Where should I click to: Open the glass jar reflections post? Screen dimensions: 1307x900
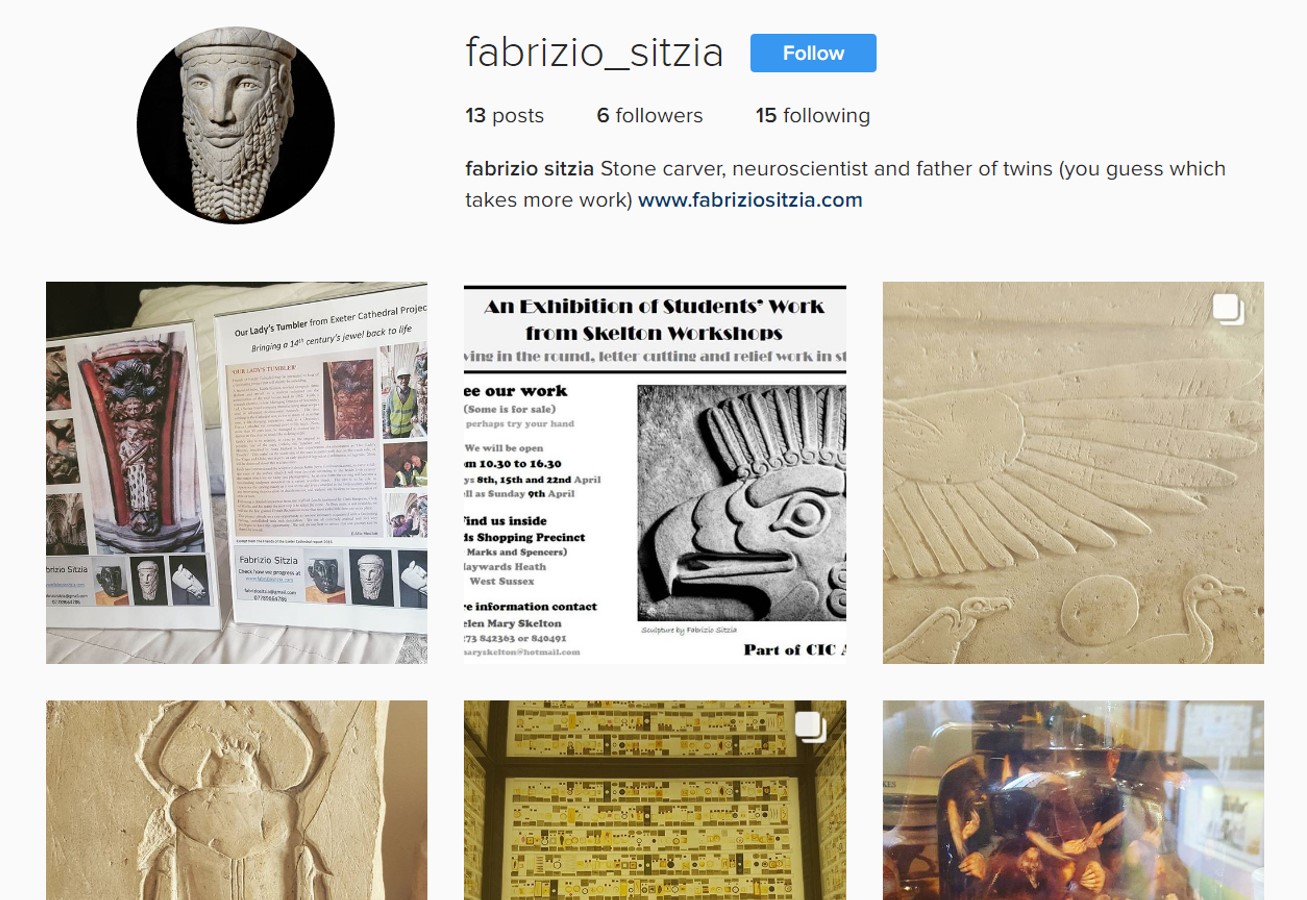pyautogui.click(x=1073, y=800)
